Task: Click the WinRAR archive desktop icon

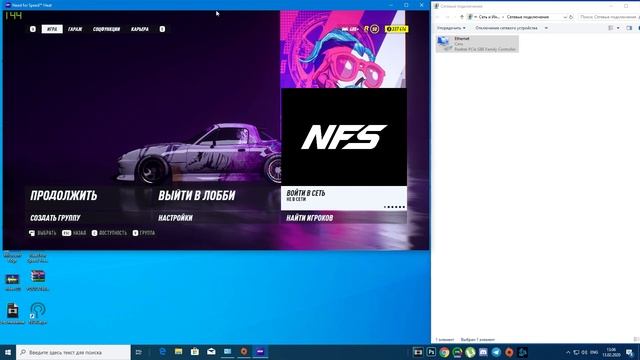Action: (38, 280)
